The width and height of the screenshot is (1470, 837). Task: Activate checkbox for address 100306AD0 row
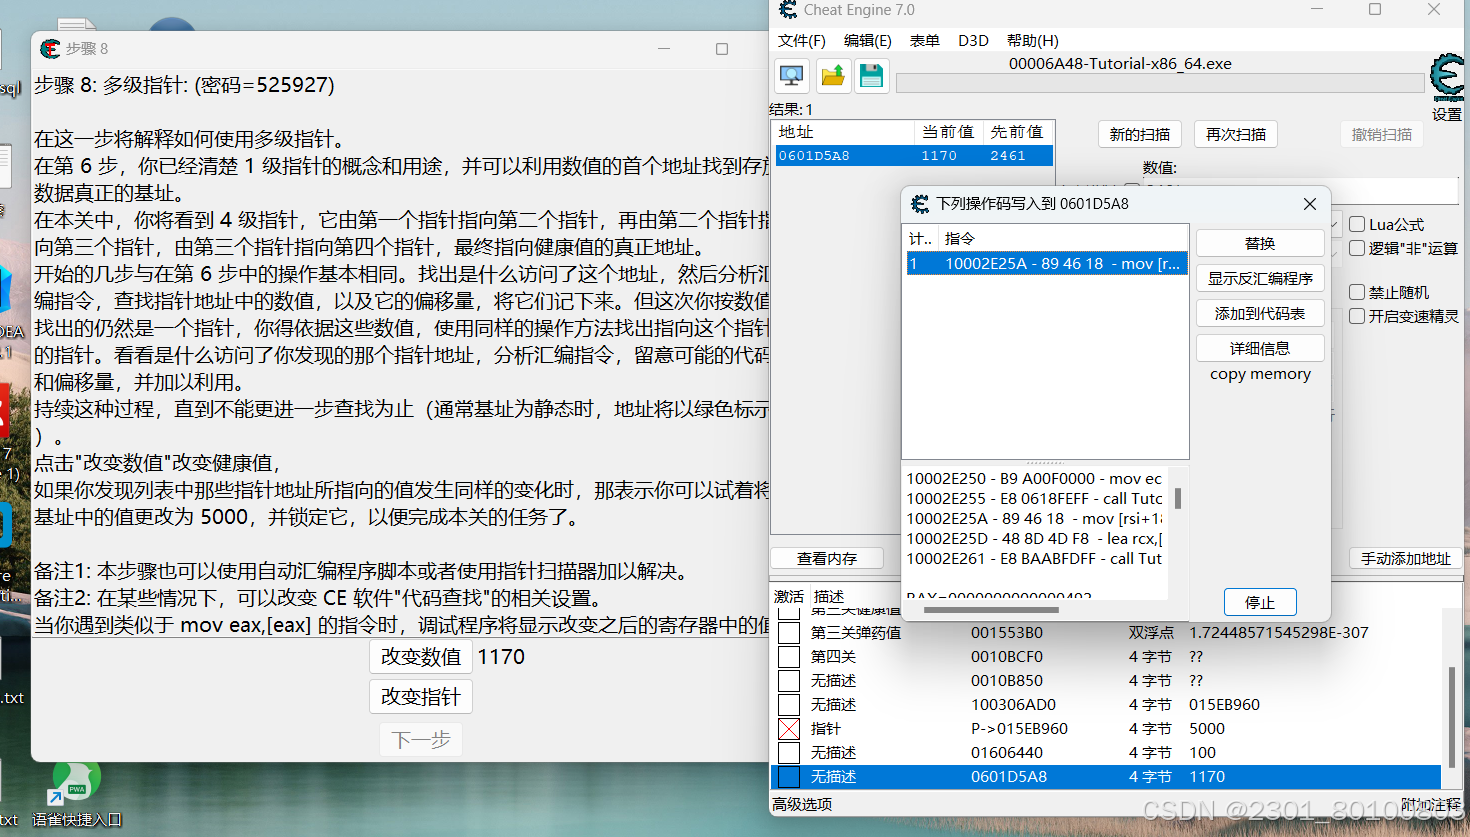789,705
